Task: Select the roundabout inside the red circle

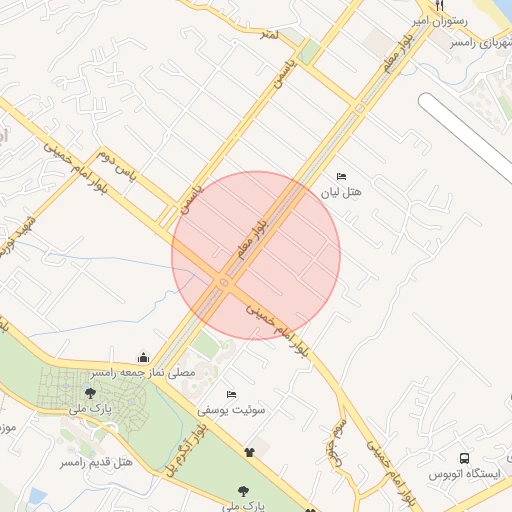Action: (x=224, y=283)
